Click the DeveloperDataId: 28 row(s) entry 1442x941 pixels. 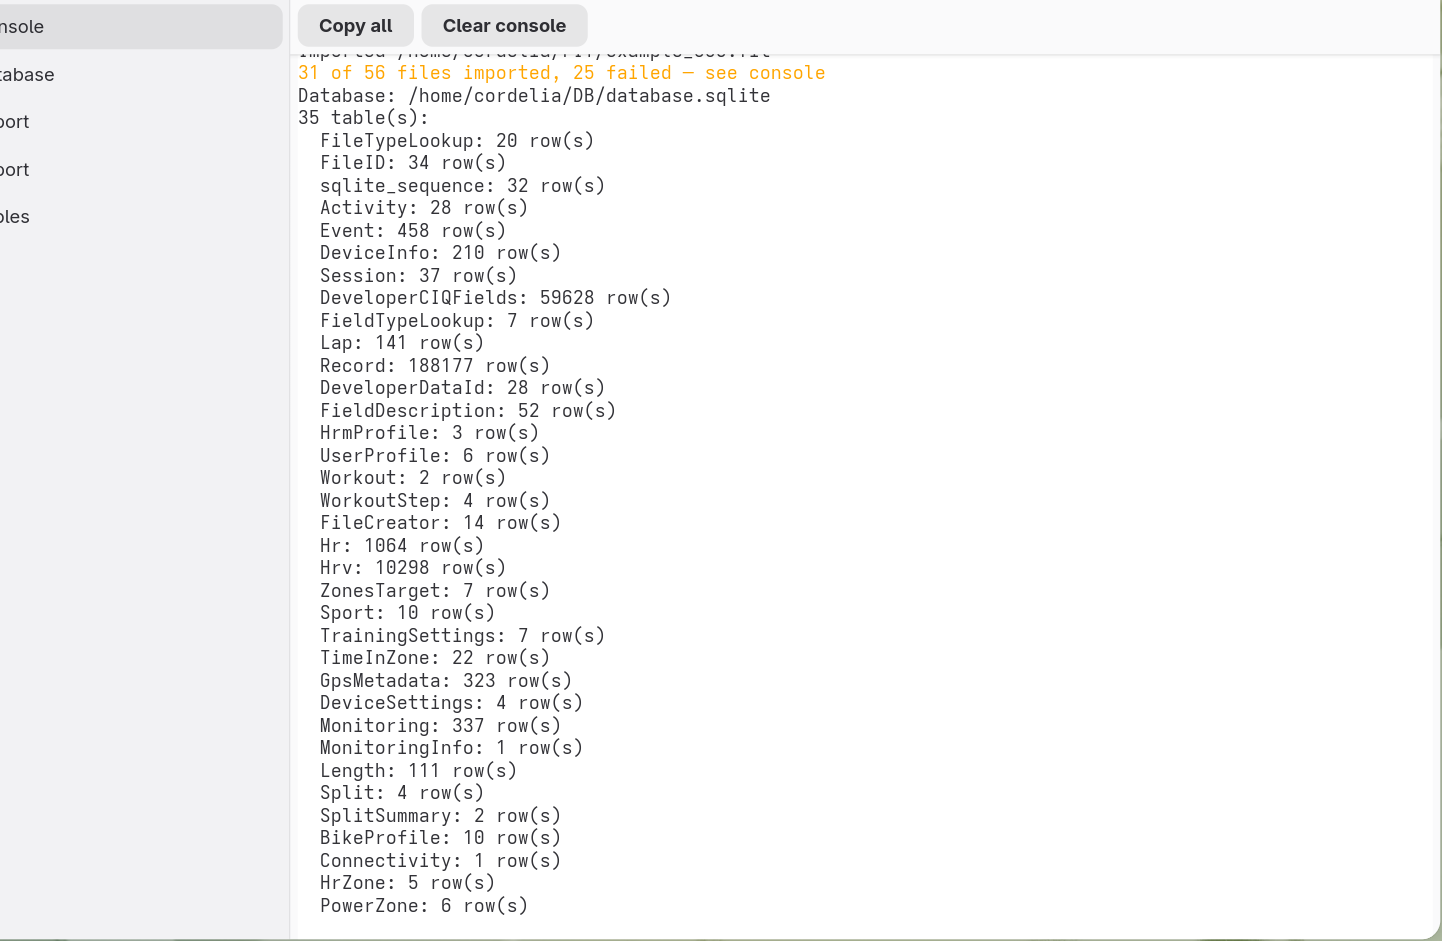pyautogui.click(x=462, y=388)
